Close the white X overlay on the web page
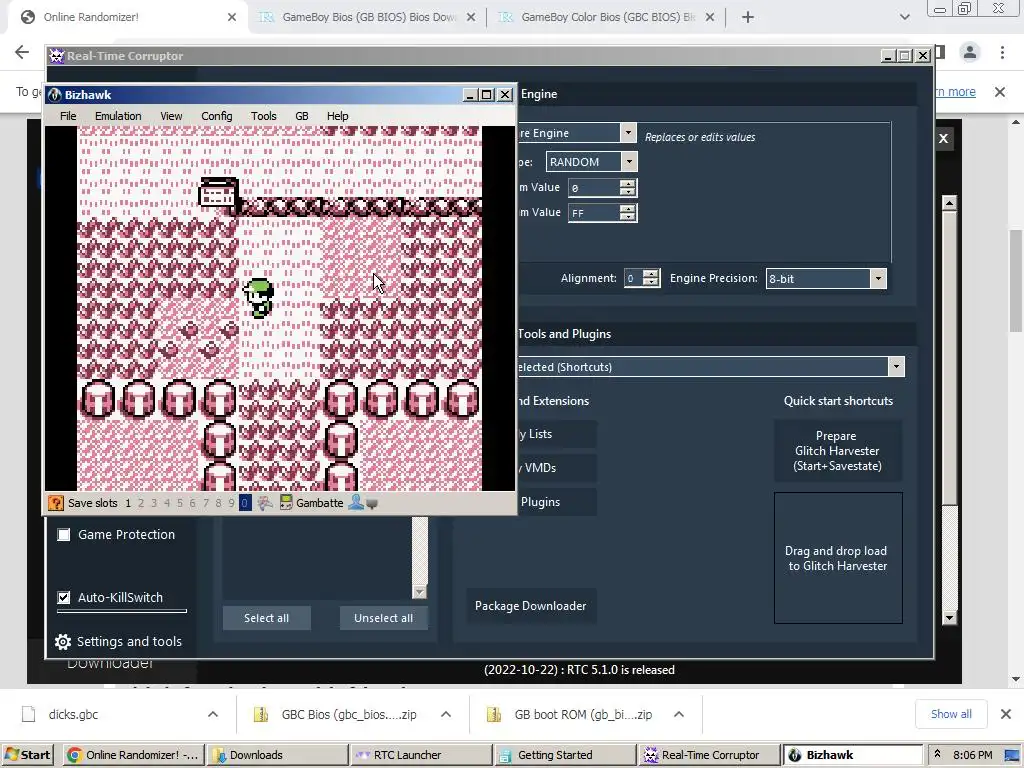 [943, 138]
